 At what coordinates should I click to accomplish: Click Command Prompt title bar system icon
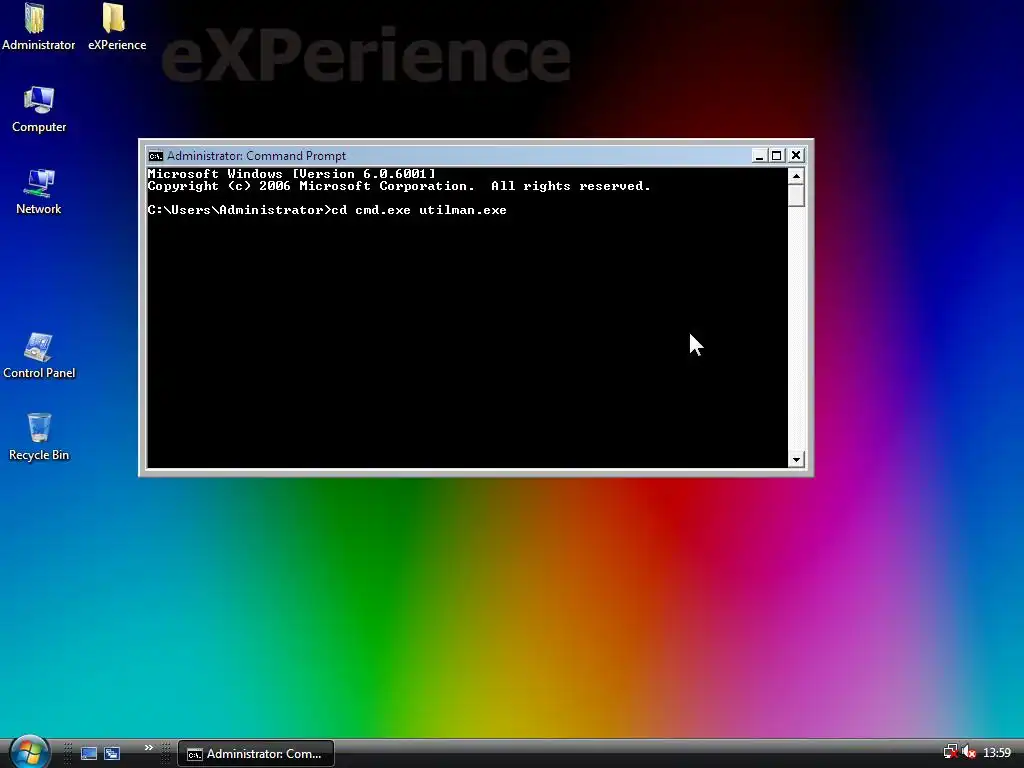click(155, 155)
